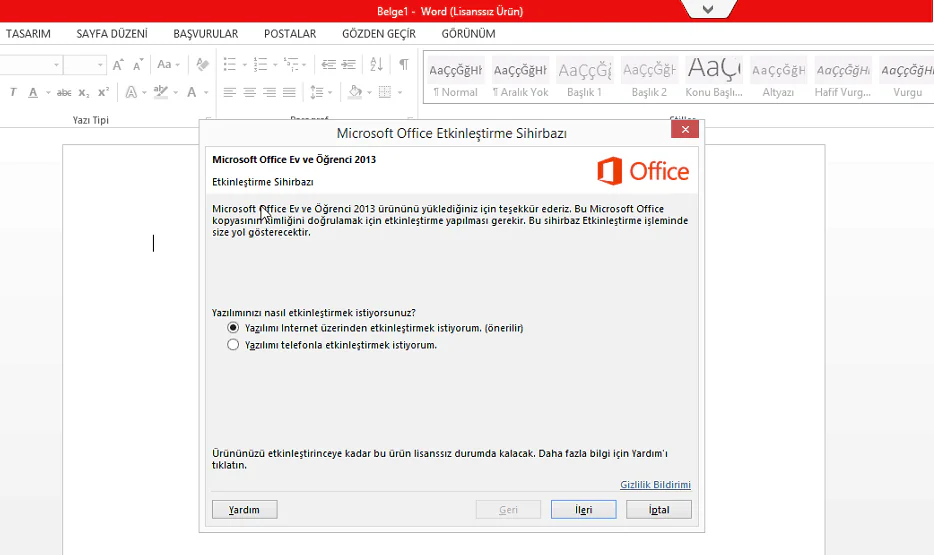This screenshot has height=555, width=934.
Task: Click the disabled Geri button
Action: [508, 510]
